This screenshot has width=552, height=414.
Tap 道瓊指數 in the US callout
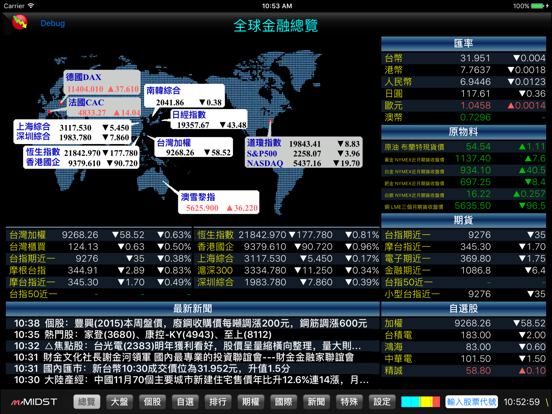pos(264,143)
